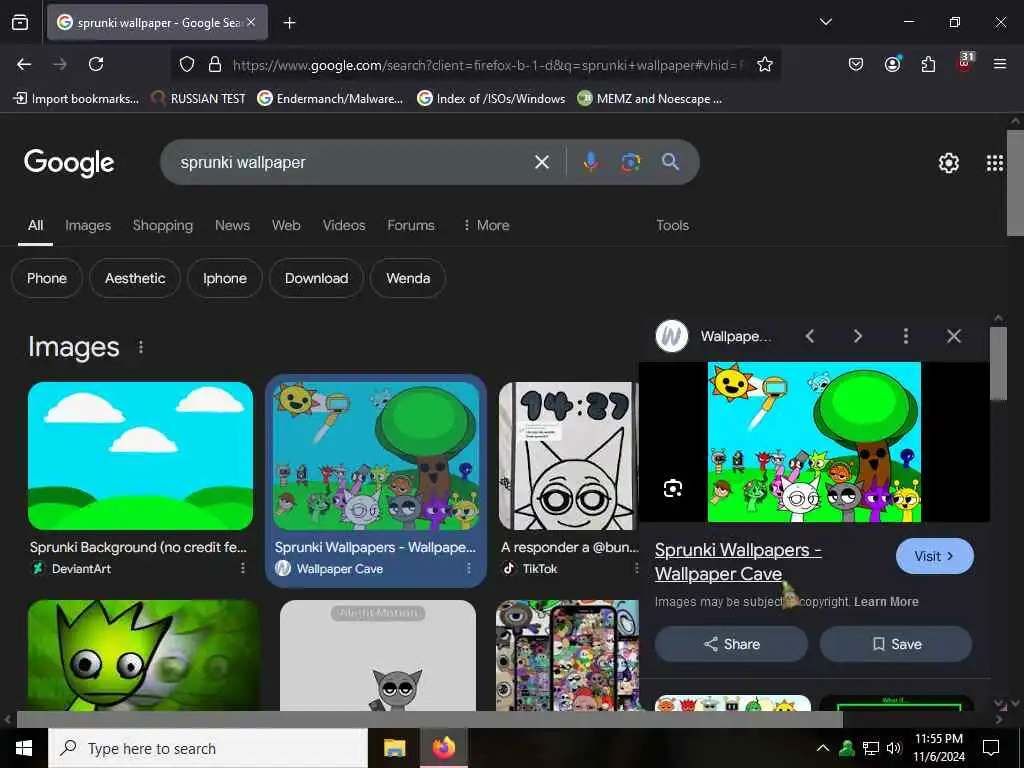Open the More search filters dropdown
The height and width of the screenshot is (768, 1024).
pyautogui.click(x=486, y=225)
